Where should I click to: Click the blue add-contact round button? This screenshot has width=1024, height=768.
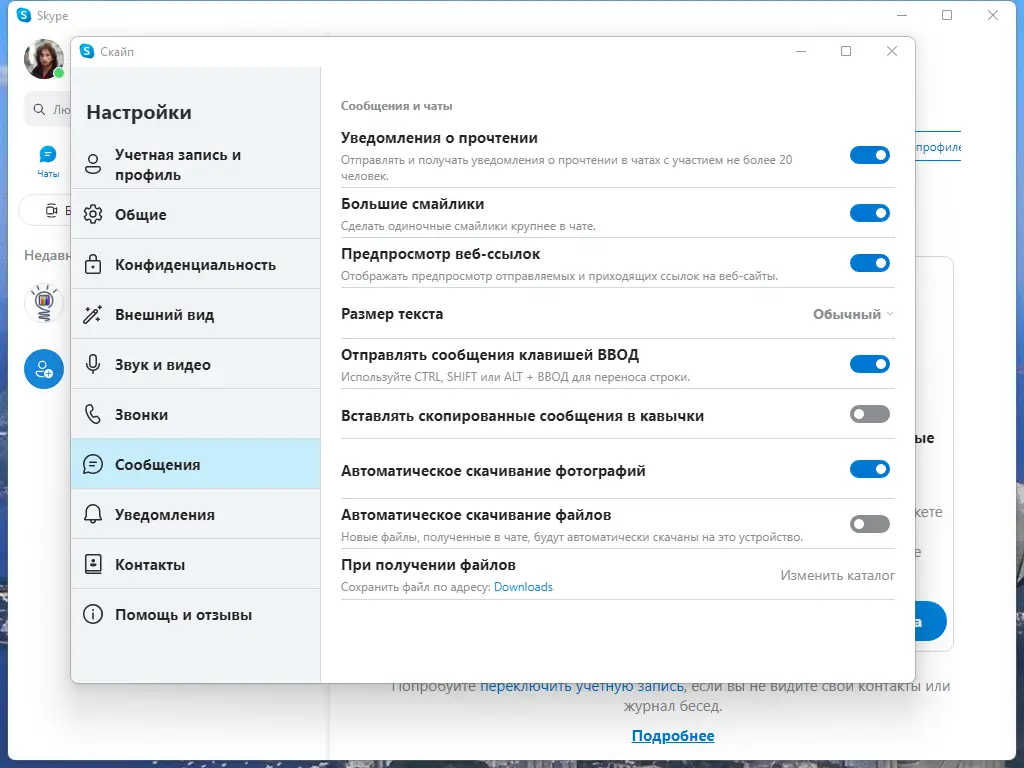click(44, 369)
